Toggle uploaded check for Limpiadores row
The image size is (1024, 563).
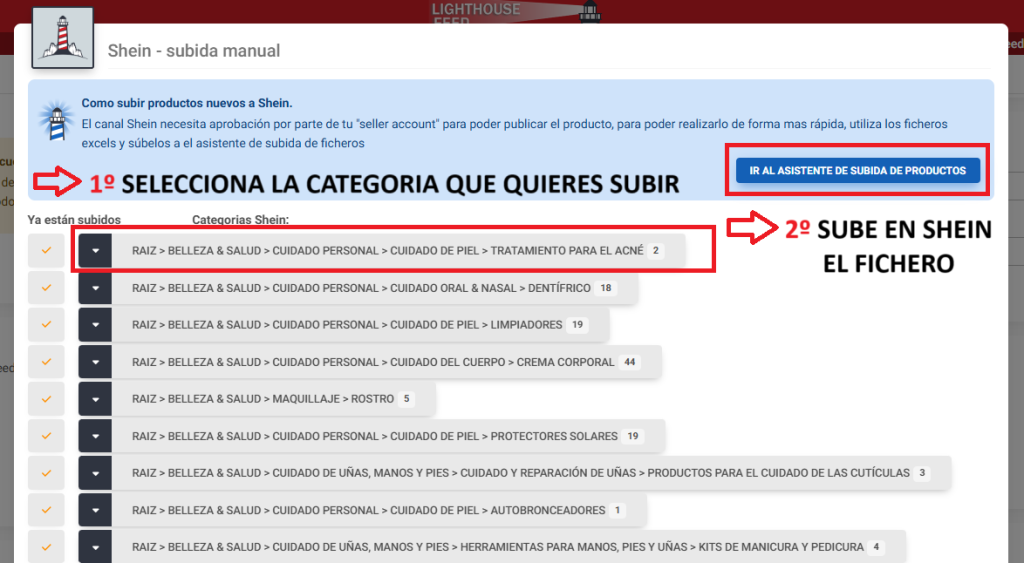(46, 325)
